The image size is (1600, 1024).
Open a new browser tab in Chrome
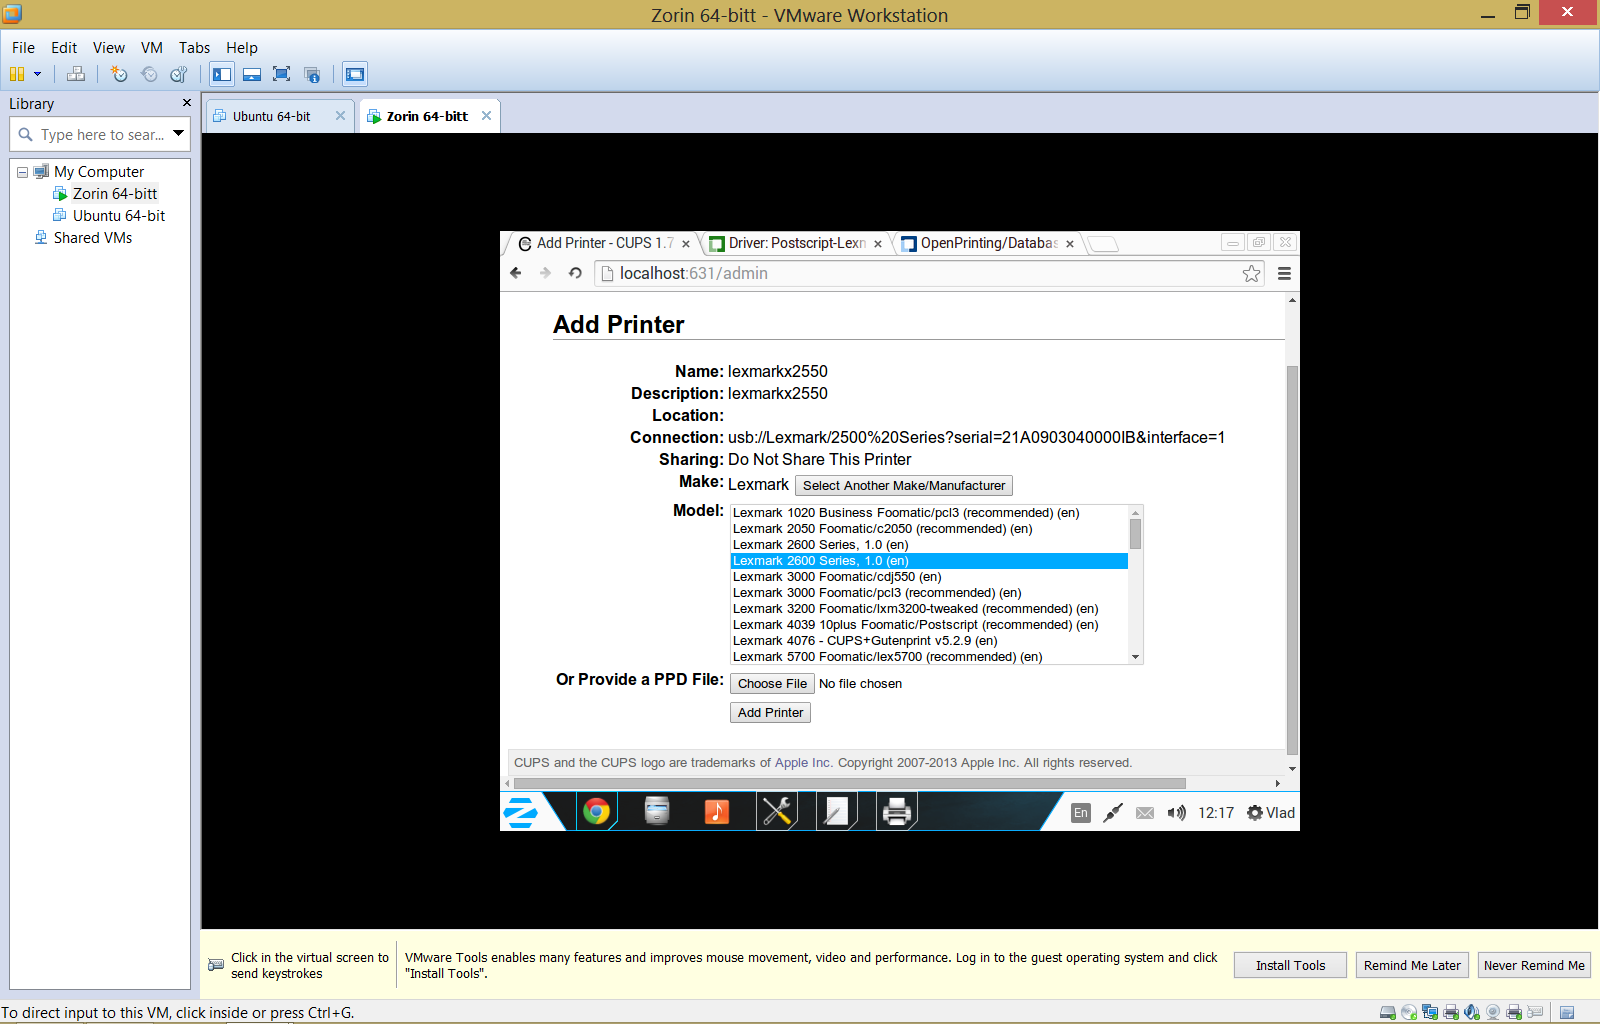tap(1103, 244)
